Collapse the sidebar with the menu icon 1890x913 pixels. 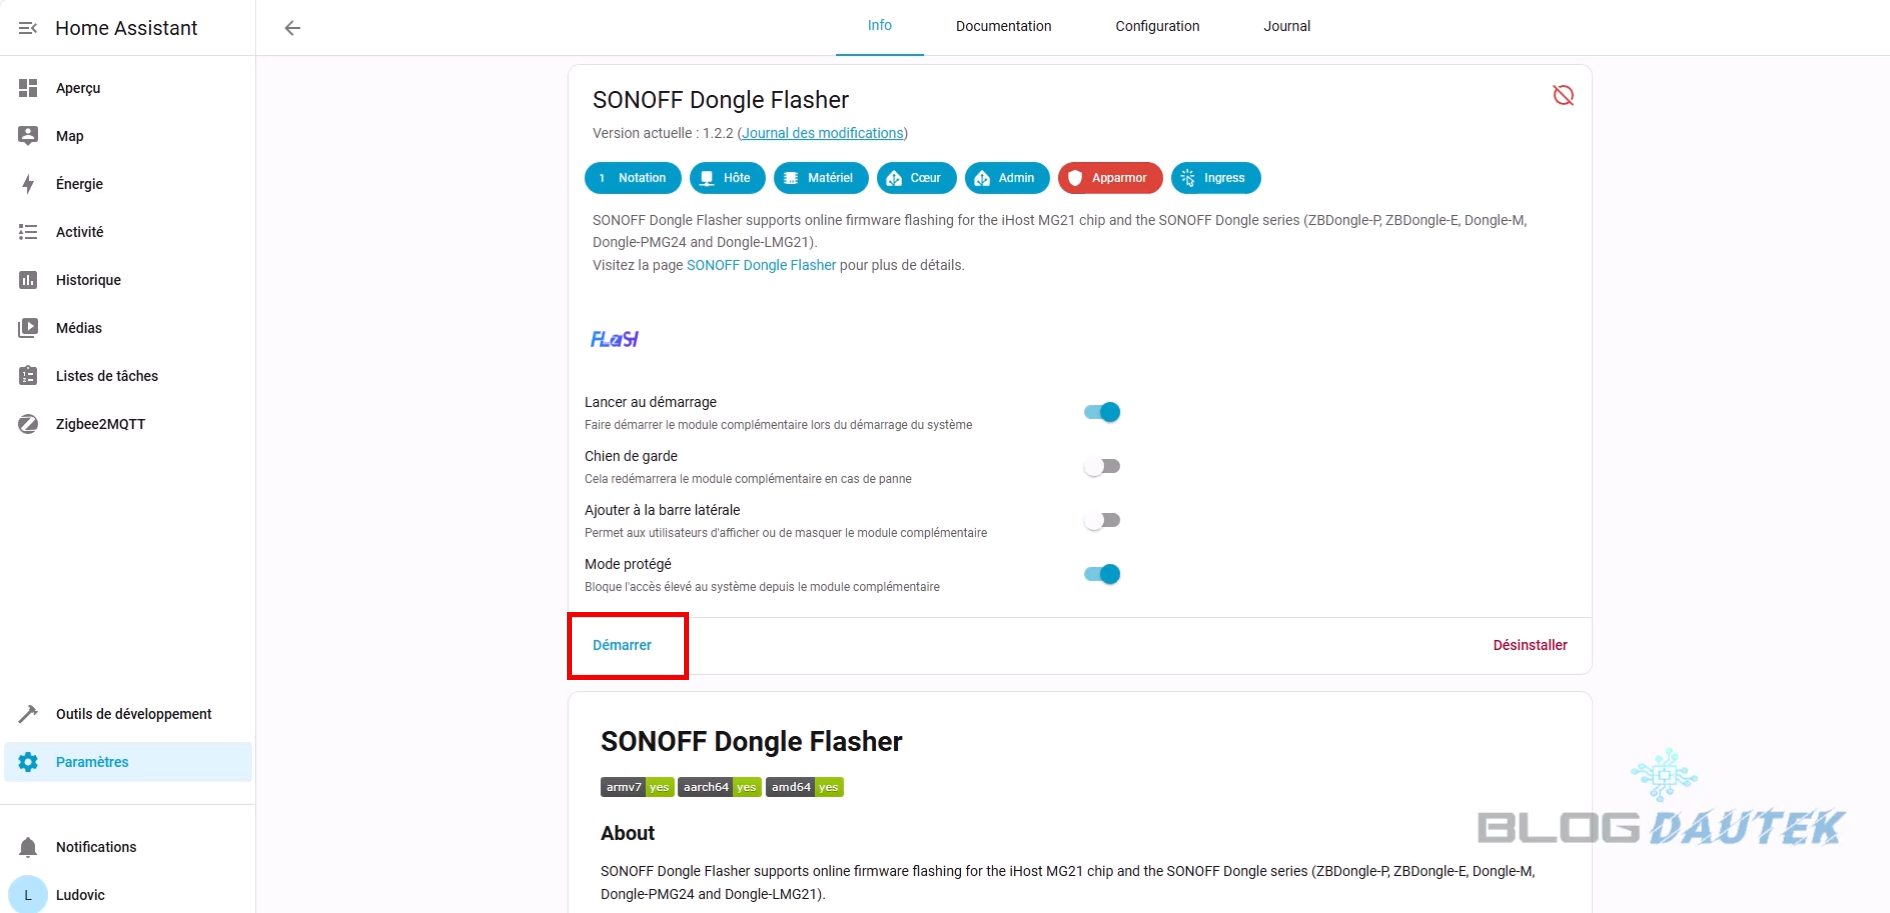(x=28, y=28)
